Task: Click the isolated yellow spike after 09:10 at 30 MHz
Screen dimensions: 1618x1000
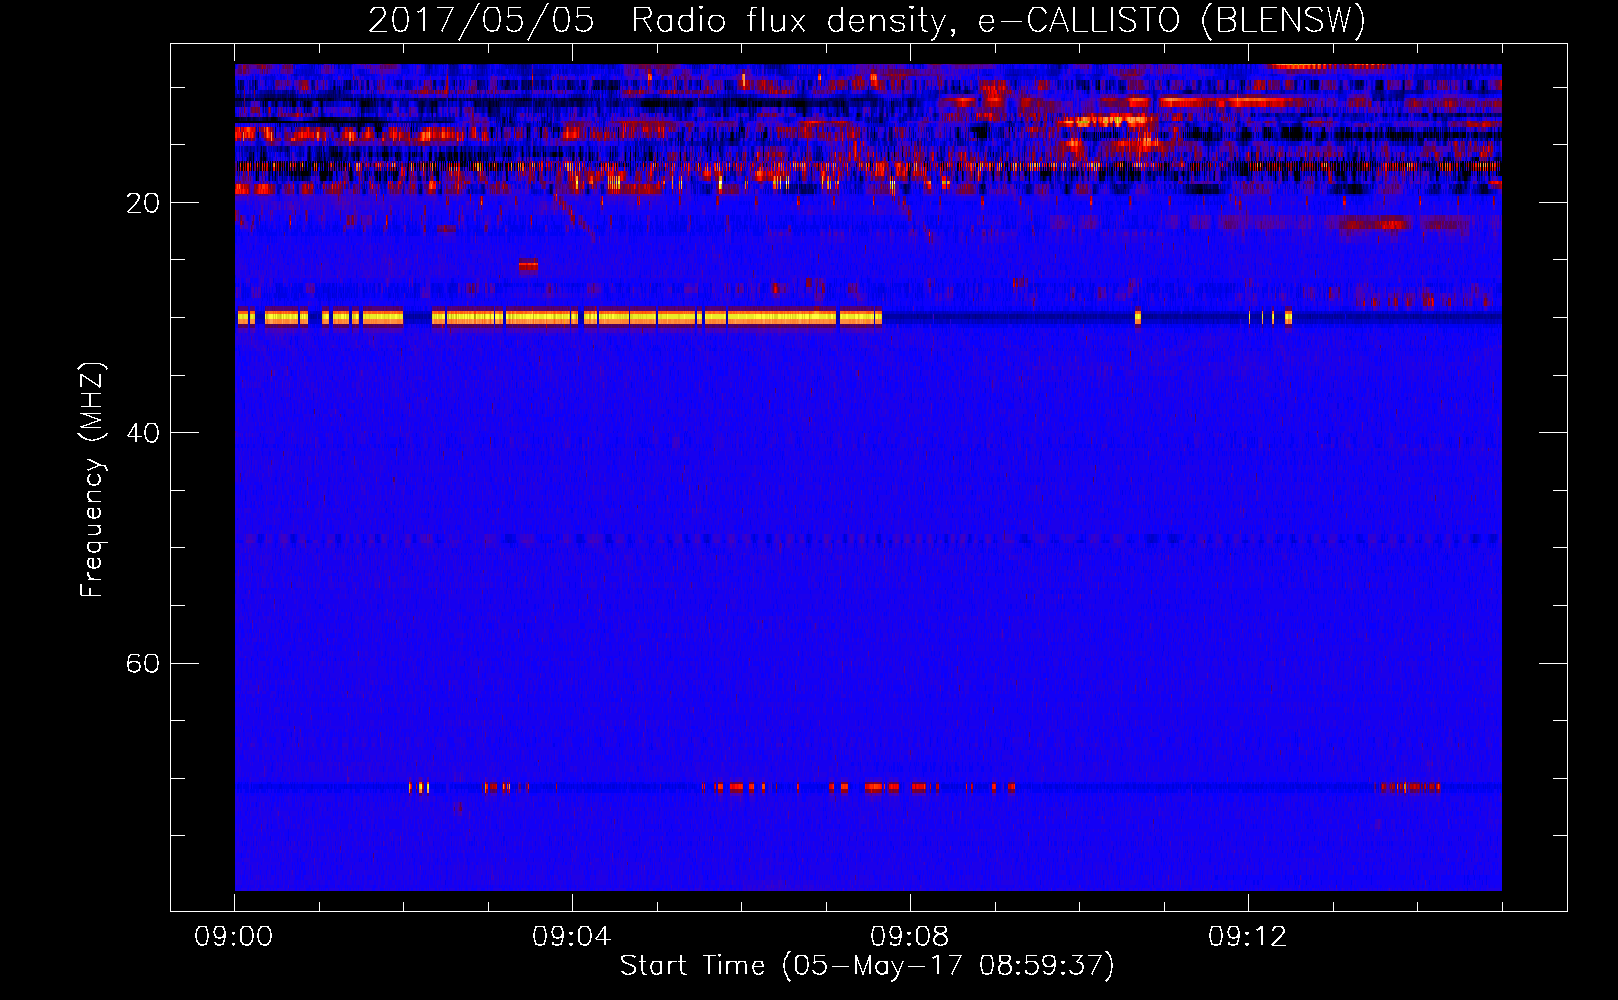Action: (x=1138, y=318)
